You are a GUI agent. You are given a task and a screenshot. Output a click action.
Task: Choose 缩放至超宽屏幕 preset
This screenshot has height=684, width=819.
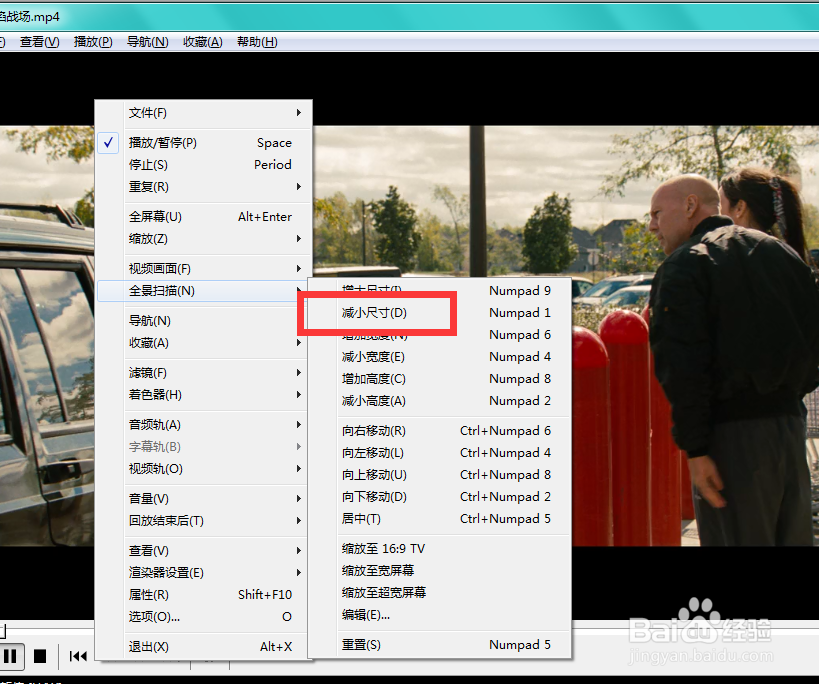point(440,593)
